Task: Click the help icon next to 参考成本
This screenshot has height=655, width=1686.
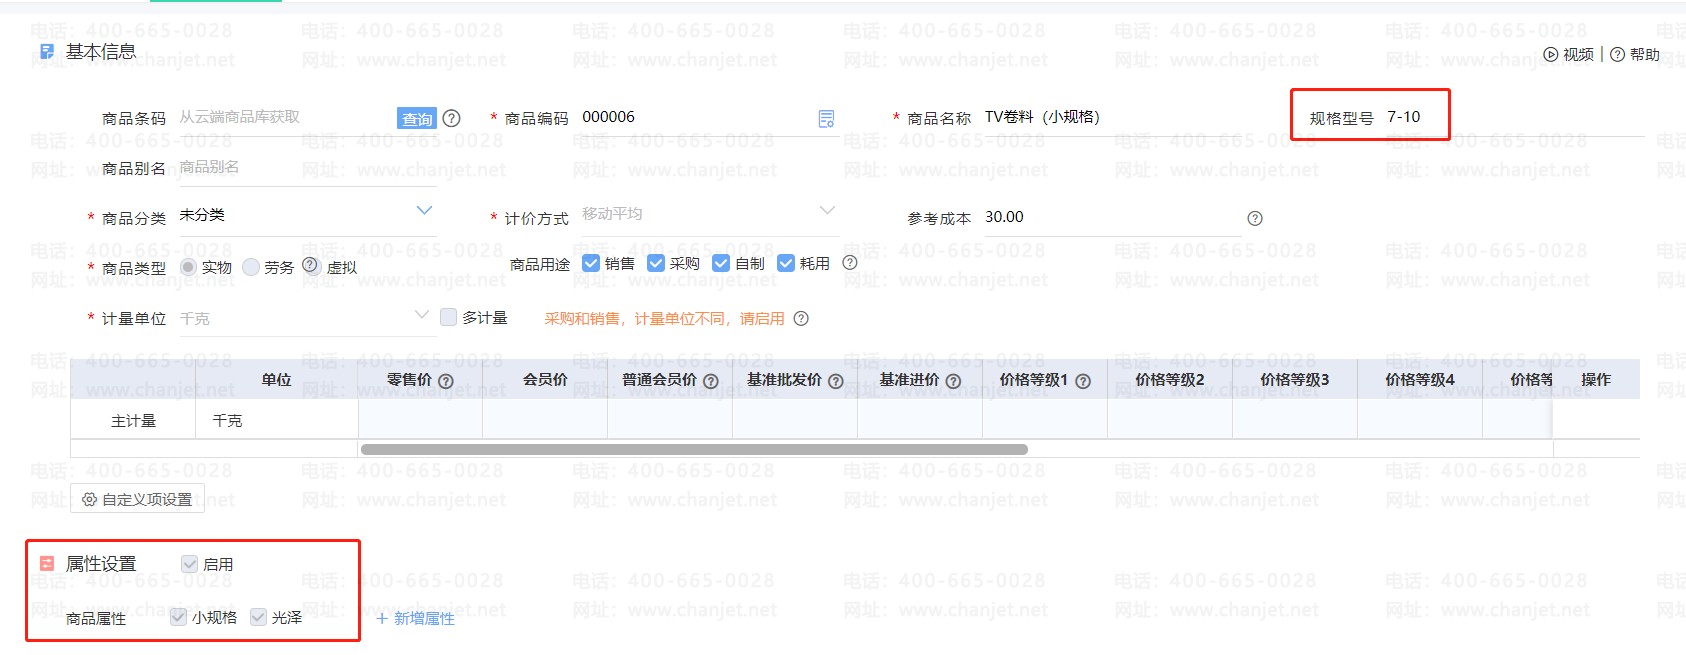Action: click(x=1255, y=218)
